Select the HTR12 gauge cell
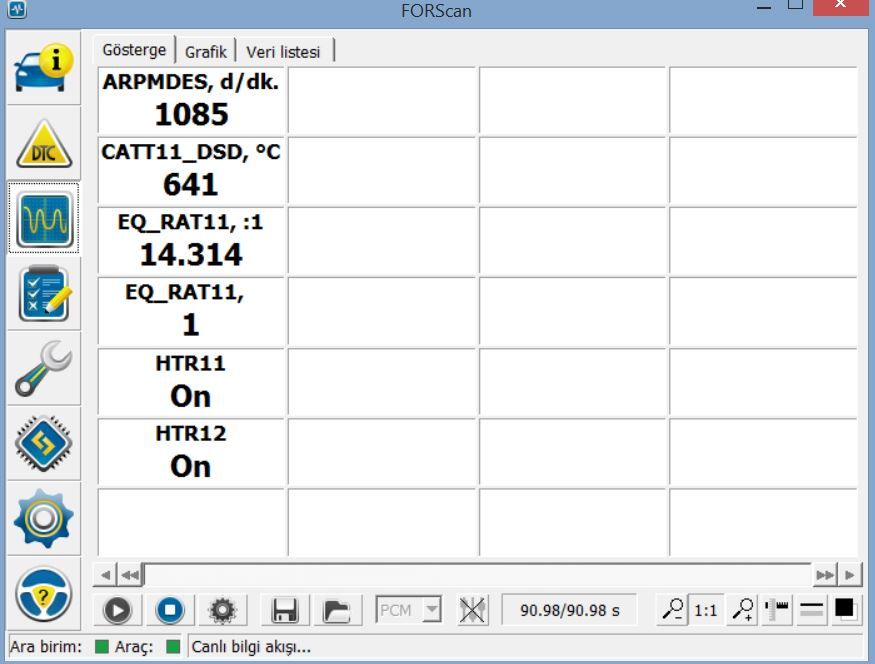 coord(191,453)
